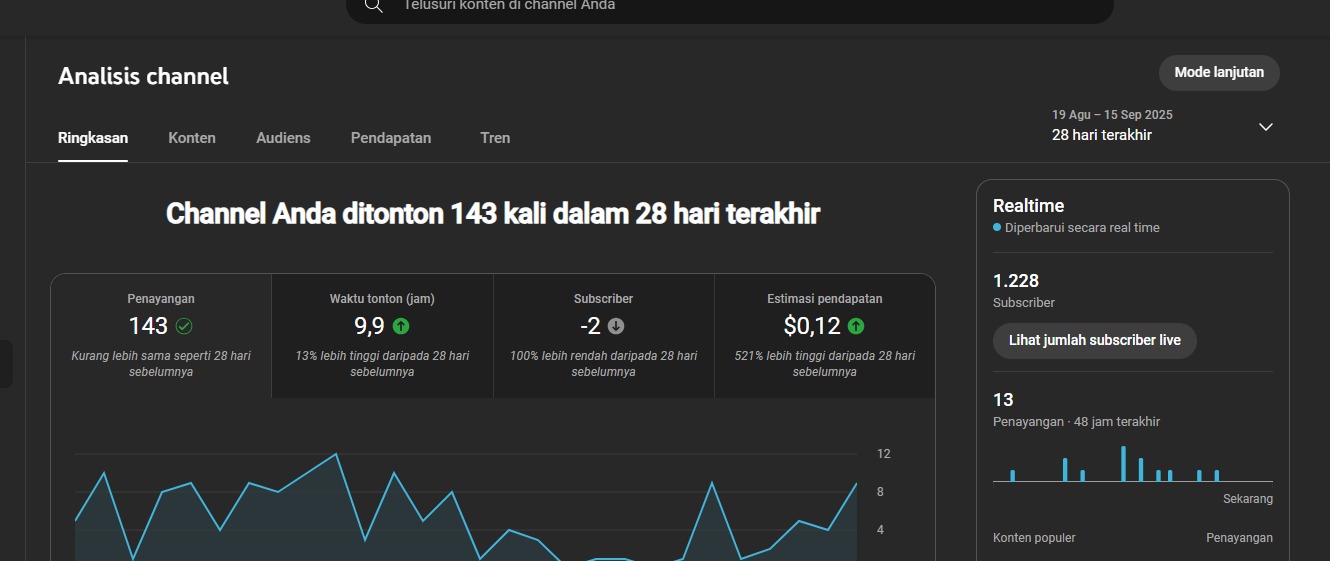Select the Ringkasan tab

click(x=93, y=138)
